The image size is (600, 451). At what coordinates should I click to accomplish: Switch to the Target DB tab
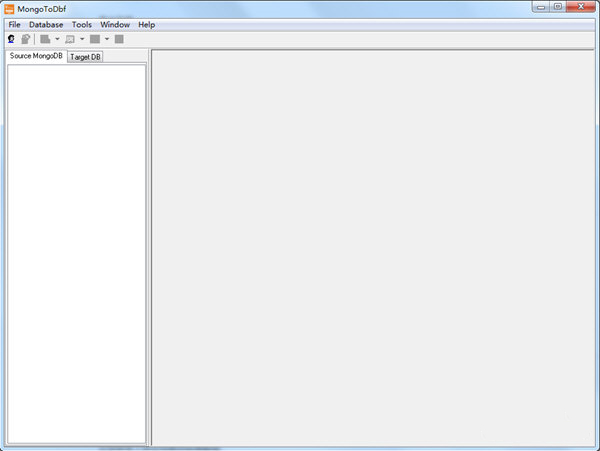point(85,57)
